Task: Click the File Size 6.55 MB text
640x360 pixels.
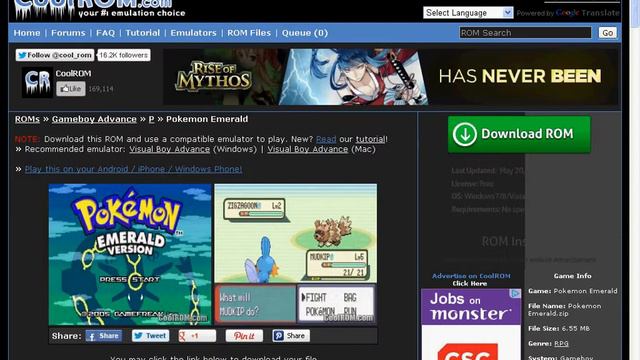Action: click(559, 329)
